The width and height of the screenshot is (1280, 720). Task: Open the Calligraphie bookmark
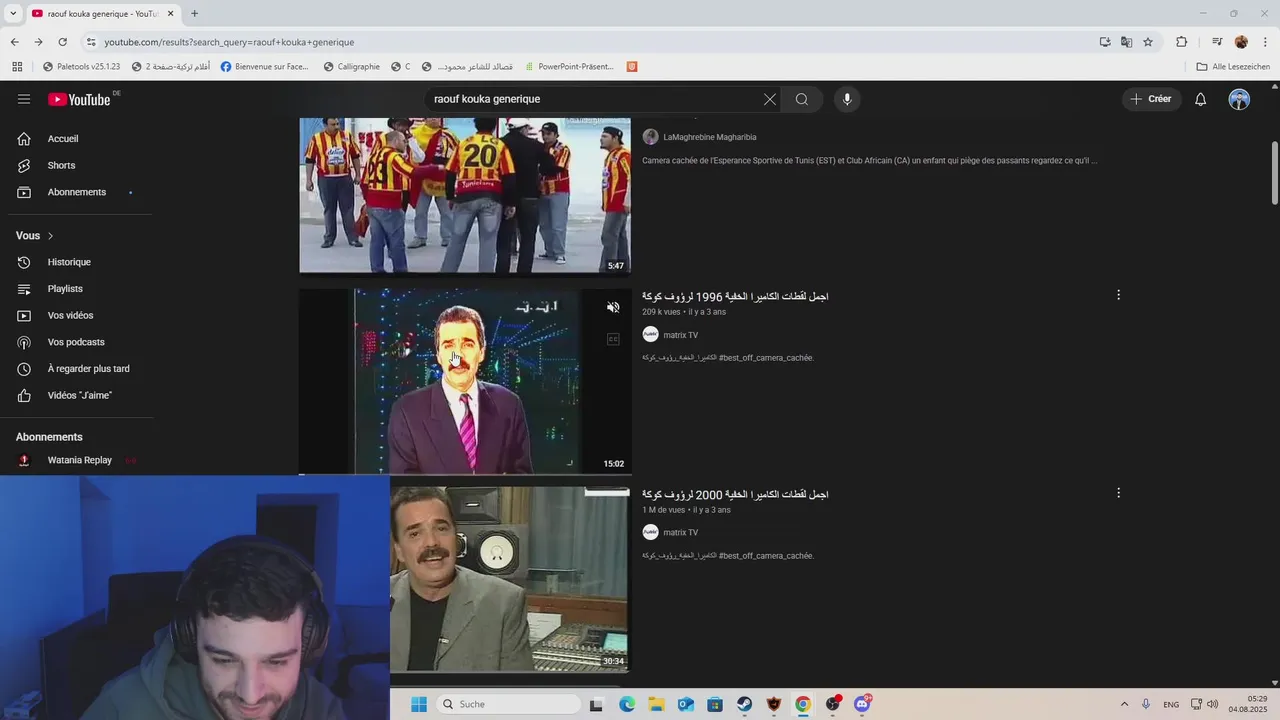pyautogui.click(x=351, y=67)
